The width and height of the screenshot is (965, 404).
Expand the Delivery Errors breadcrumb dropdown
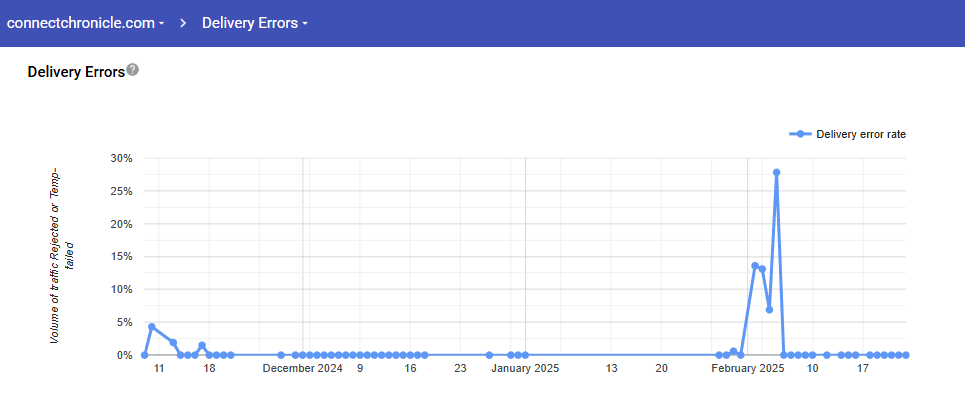point(254,23)
